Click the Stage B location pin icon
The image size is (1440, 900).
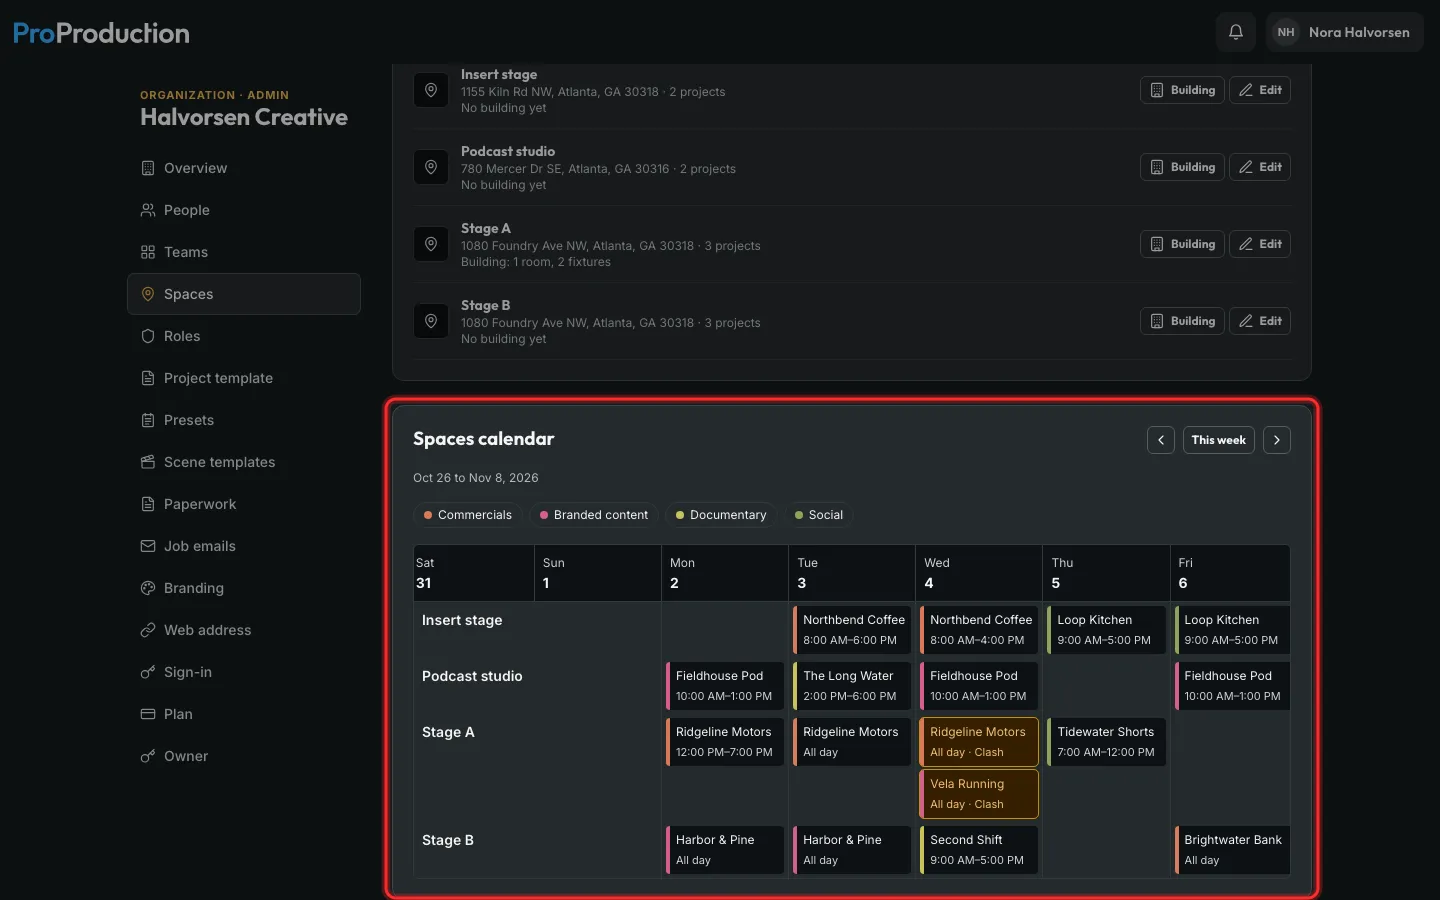click(x=431, y=321)
